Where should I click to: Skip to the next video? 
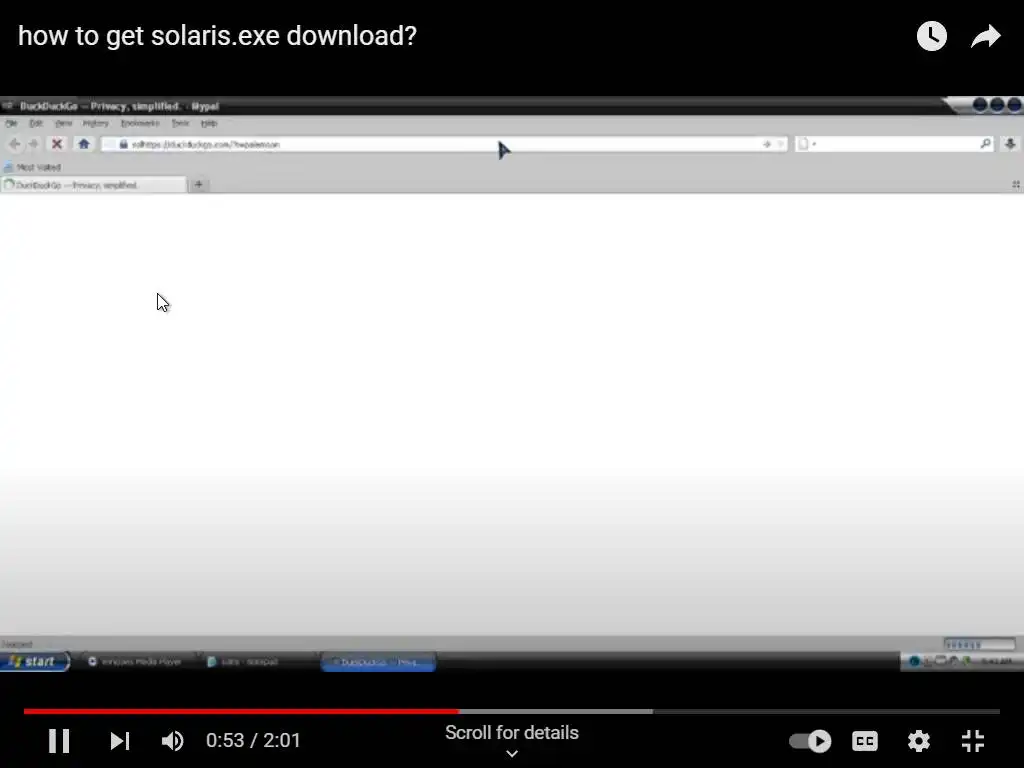pos(120,741)
